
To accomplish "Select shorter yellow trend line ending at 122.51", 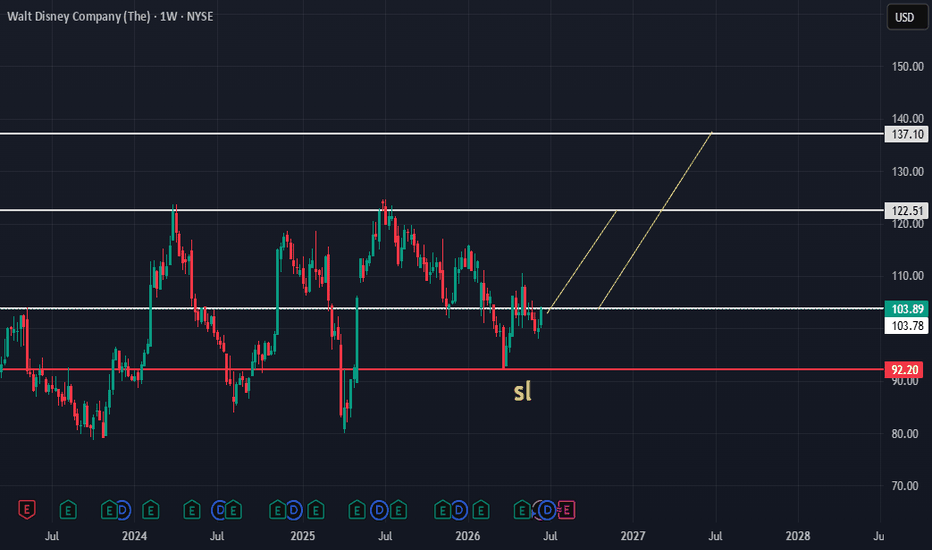I will coord(582,261).
